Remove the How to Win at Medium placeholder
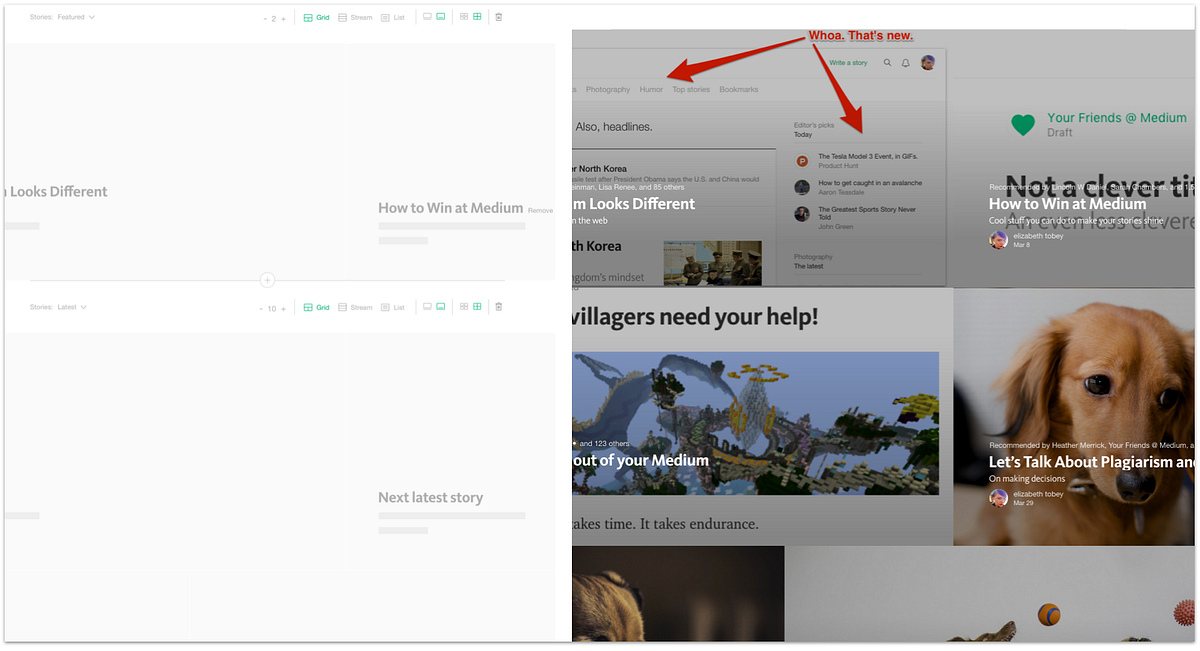The height and width of the screenshot is (651, 1200). (x=540, y=210)
